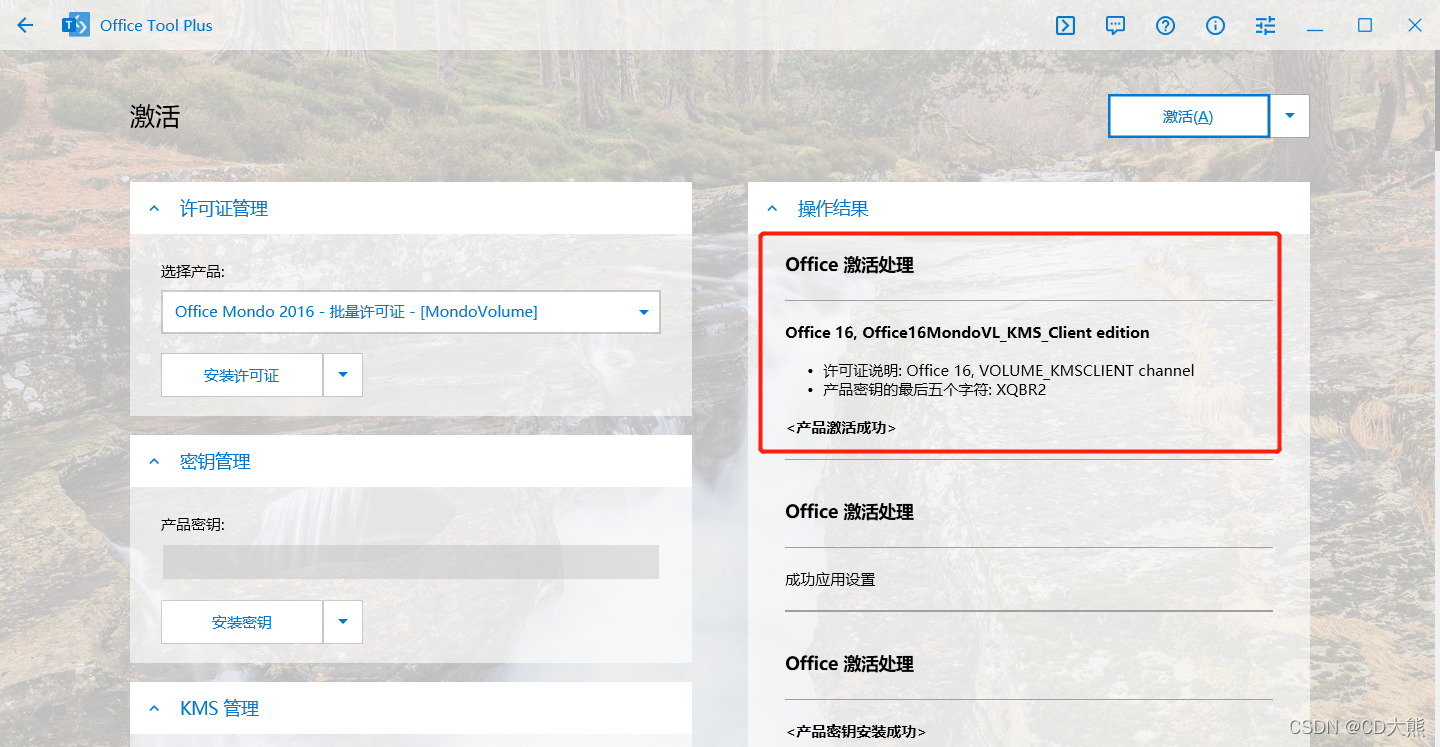The height and width of the screenshot is (747, 1440).
Task: Click the 安装密钥 button
Action: point(242,622)
